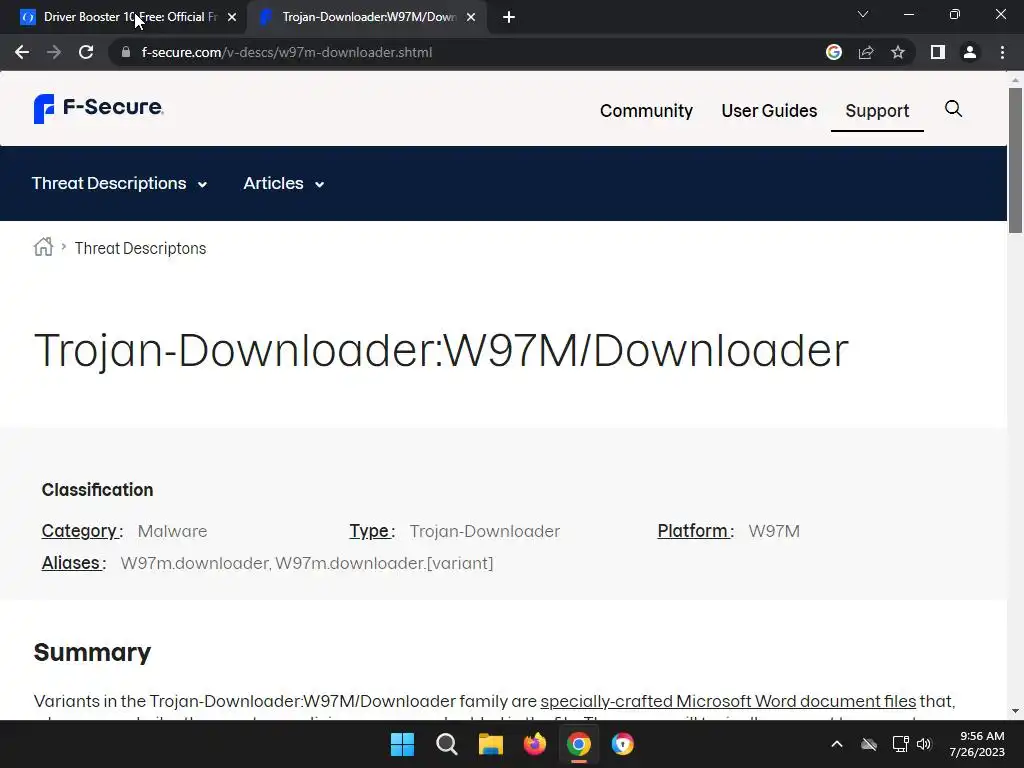Open a new tab with plus button
Image resolution: width=1024 pixels, height=768 pixels.
click(509, 17)
